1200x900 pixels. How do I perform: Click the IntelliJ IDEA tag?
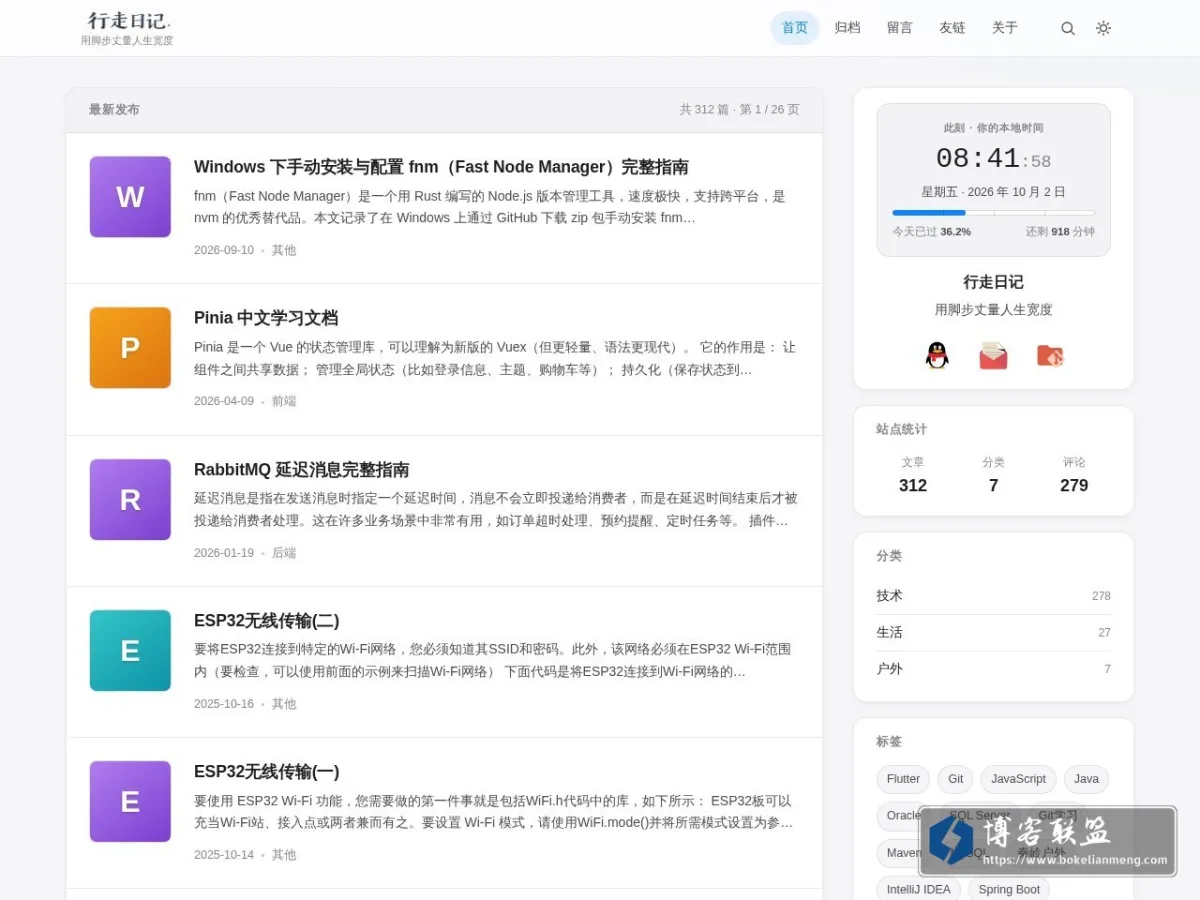click(919, 889)
